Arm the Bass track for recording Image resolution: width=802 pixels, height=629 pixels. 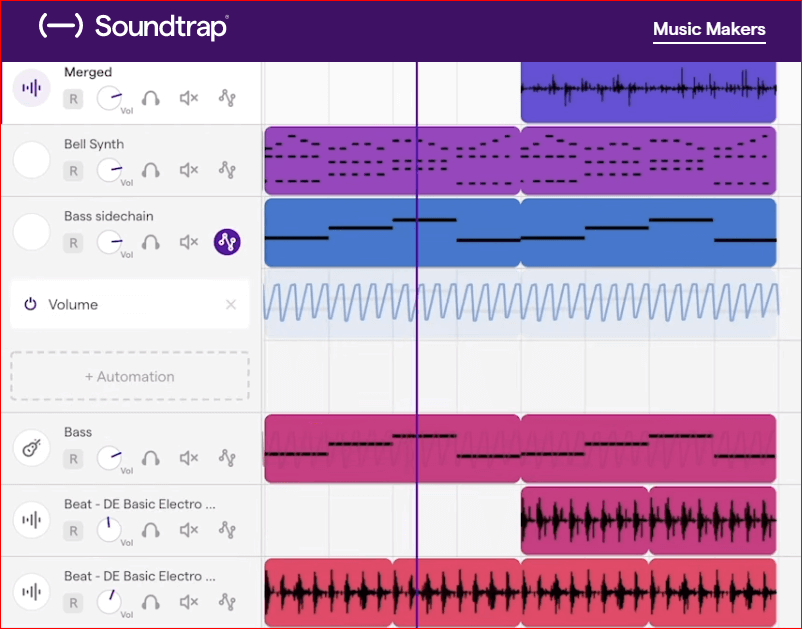click(x=72, y=459)
